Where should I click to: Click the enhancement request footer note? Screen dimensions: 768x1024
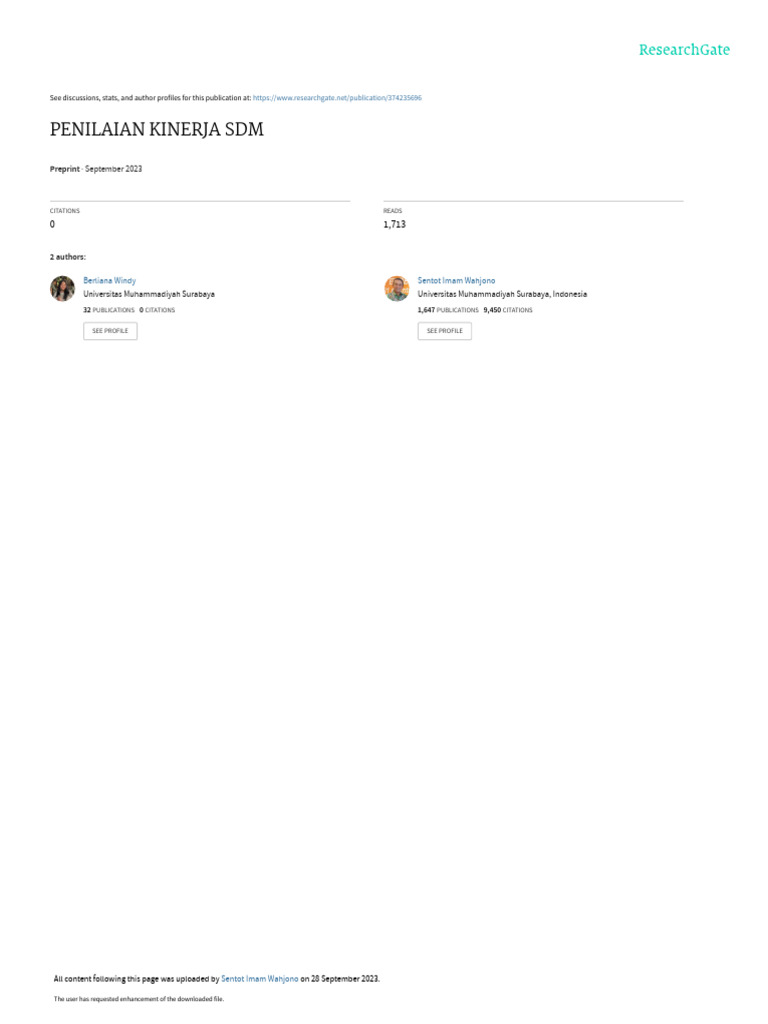[x=138, y=999]
